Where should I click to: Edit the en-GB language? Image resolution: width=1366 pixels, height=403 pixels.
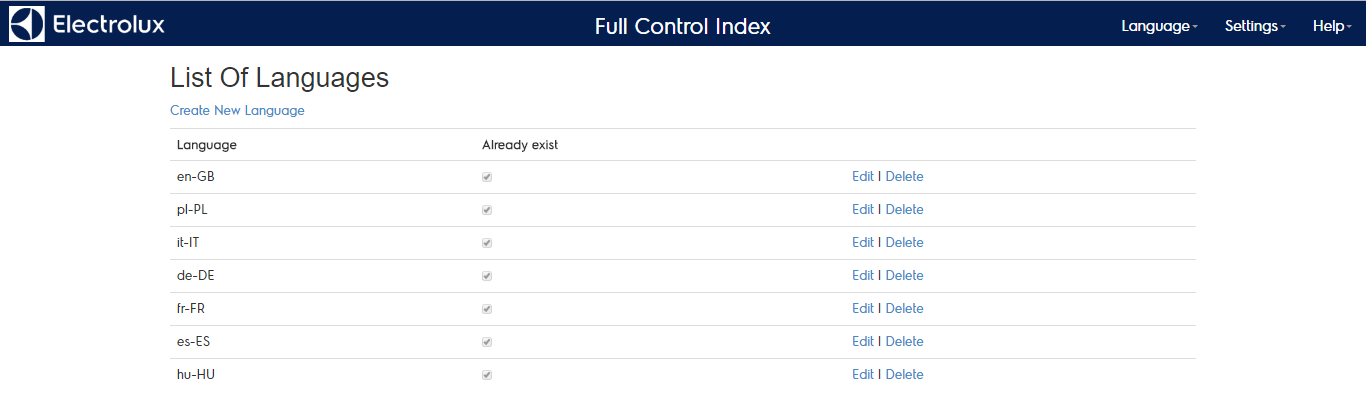(863, 177)
